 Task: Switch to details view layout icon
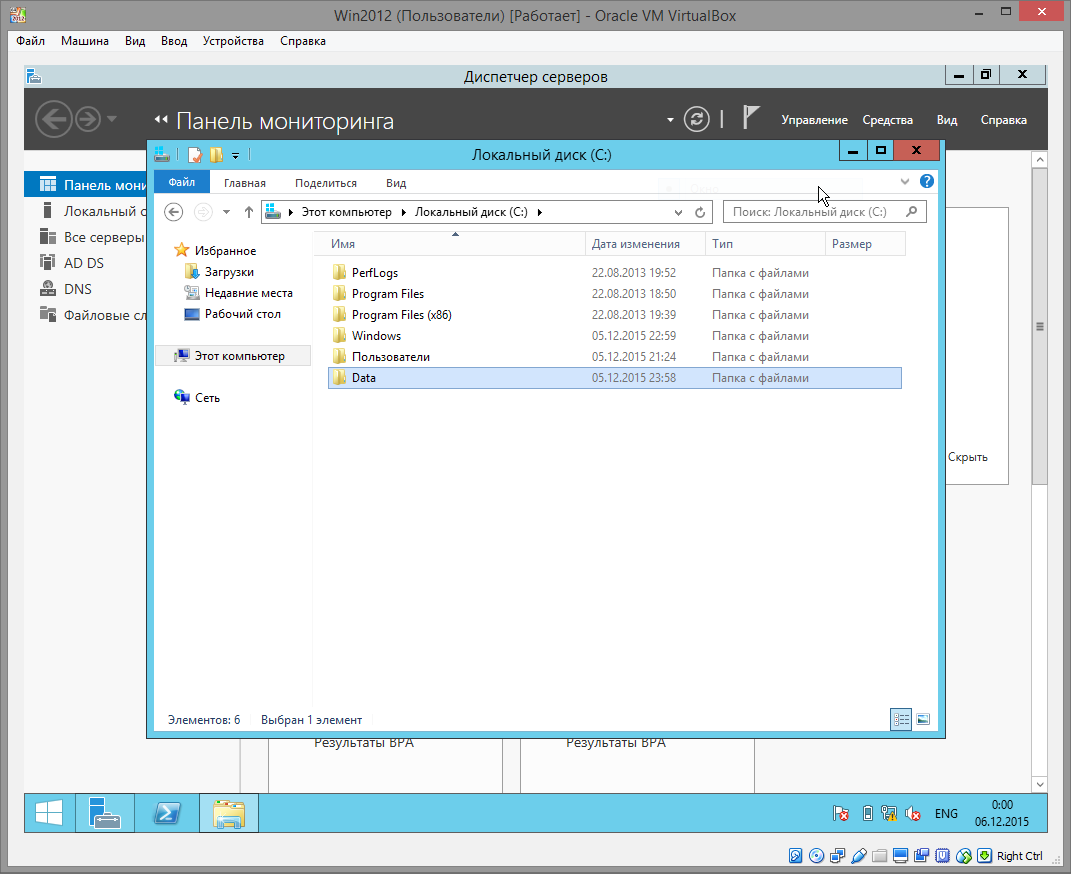point(901,719)
